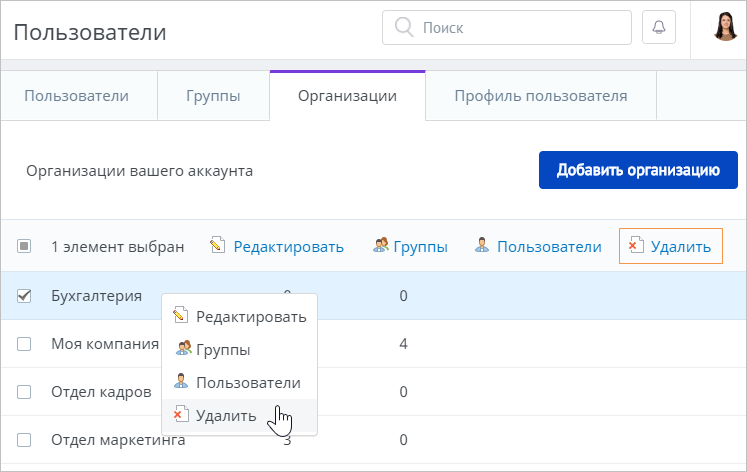The image size is (747, 472).
Task: Select the Отдел маркетинга organization name
Action: tap(118, 440)
